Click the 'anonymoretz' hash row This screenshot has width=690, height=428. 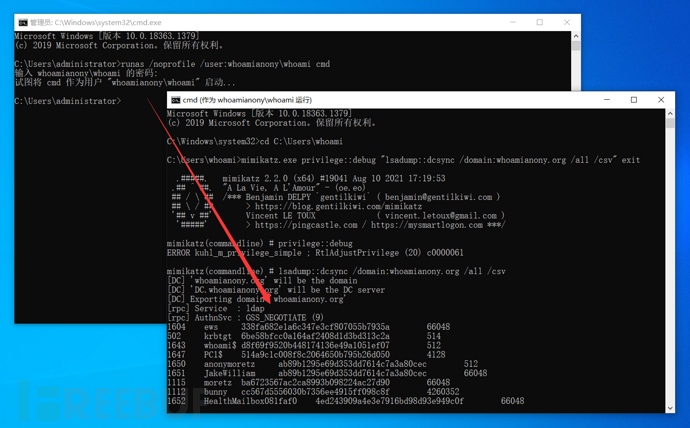323,364
